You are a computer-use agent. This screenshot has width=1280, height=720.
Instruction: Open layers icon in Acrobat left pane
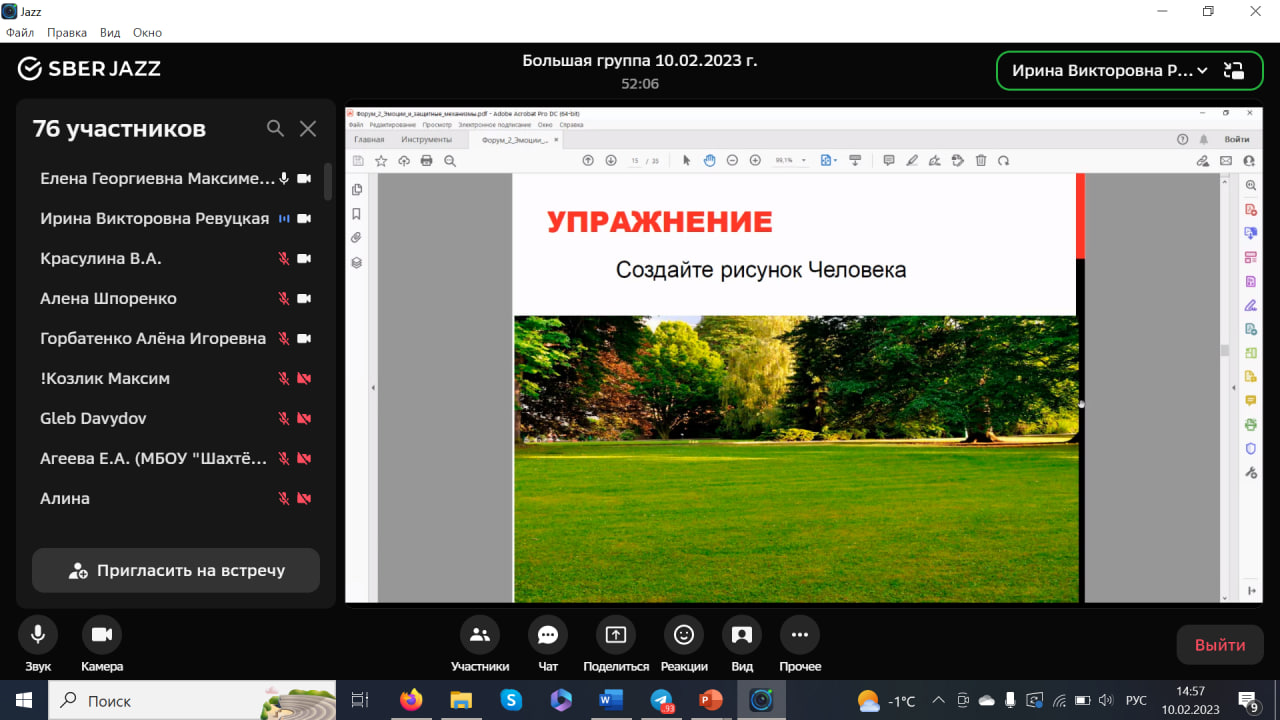[x=357, y=263]
